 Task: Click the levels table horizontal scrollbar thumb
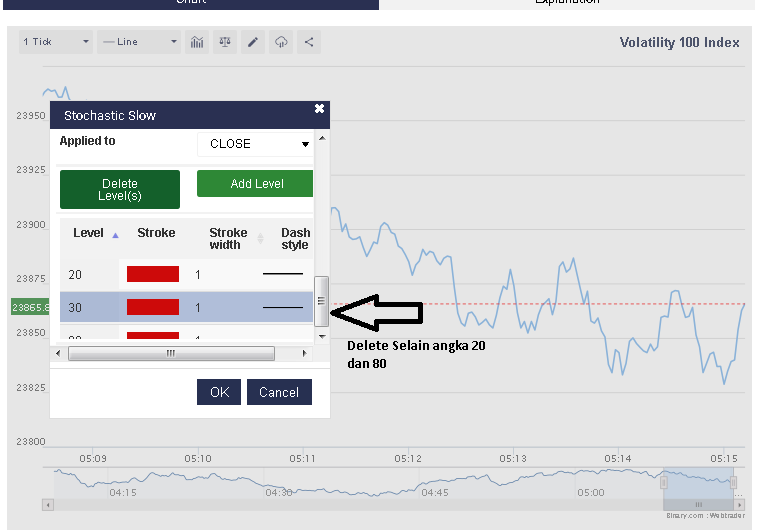(x=171, y=354)
